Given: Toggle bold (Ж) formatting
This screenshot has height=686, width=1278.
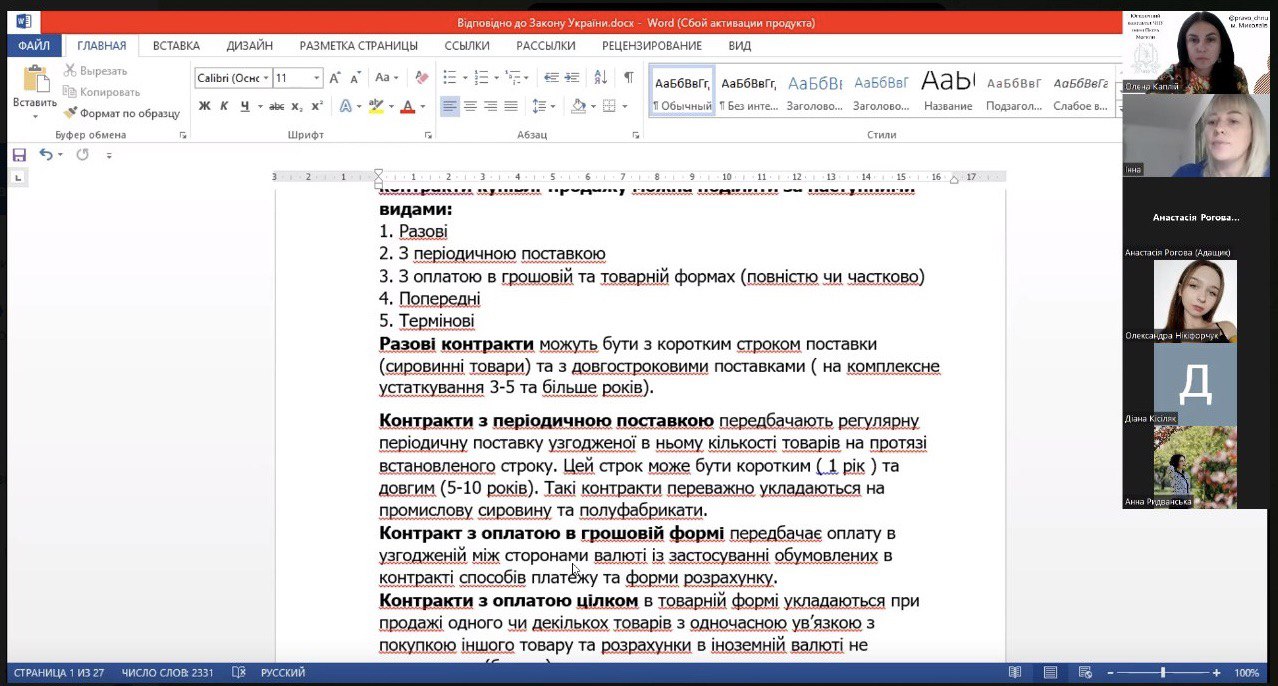Looking at the screenshot, I should point(204,106).
